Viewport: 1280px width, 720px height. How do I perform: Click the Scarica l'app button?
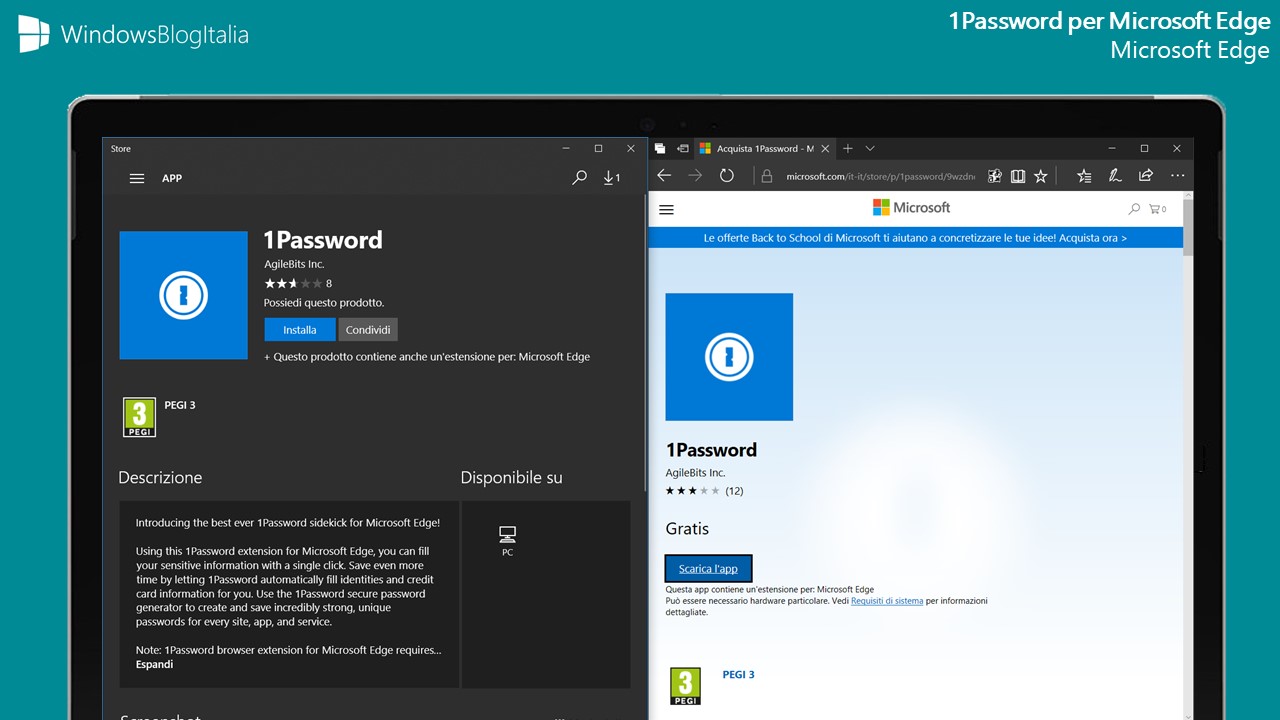pyautogui.click(x=708, y=568)
